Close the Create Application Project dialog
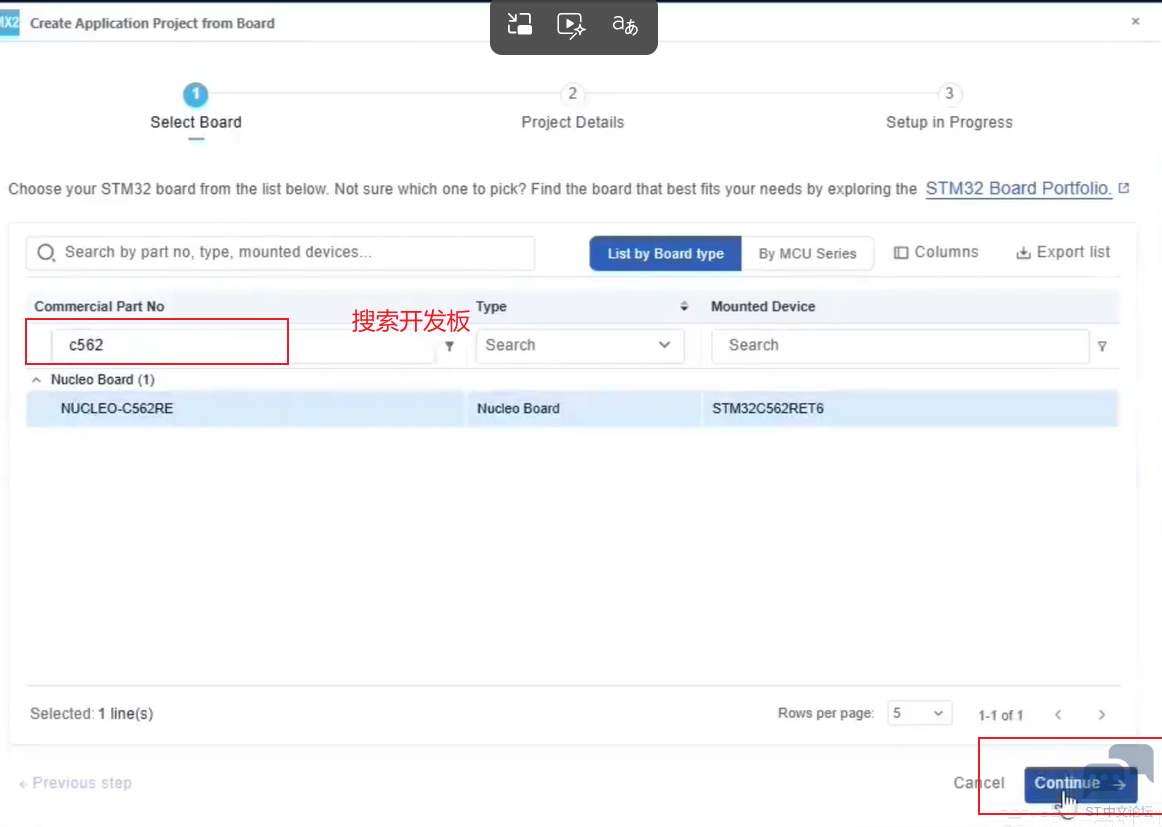 coord(1135,21)
